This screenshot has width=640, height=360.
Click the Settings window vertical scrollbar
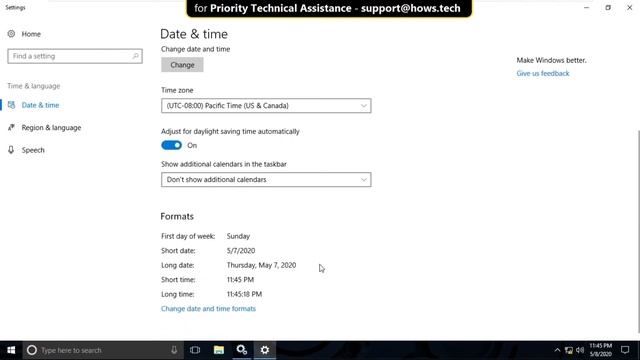(638, 231)
